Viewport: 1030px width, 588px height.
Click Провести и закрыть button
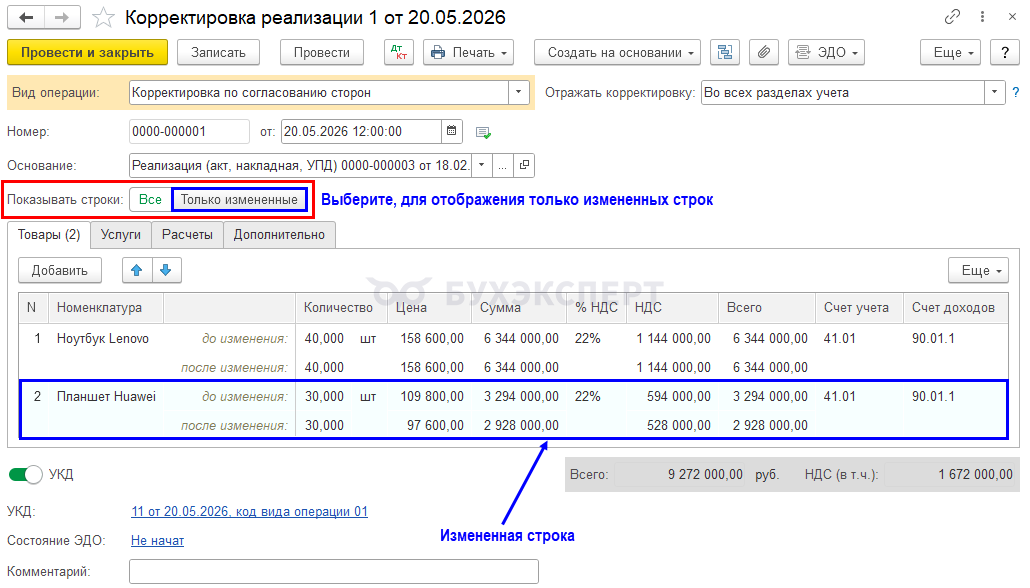tap(87, 53)
